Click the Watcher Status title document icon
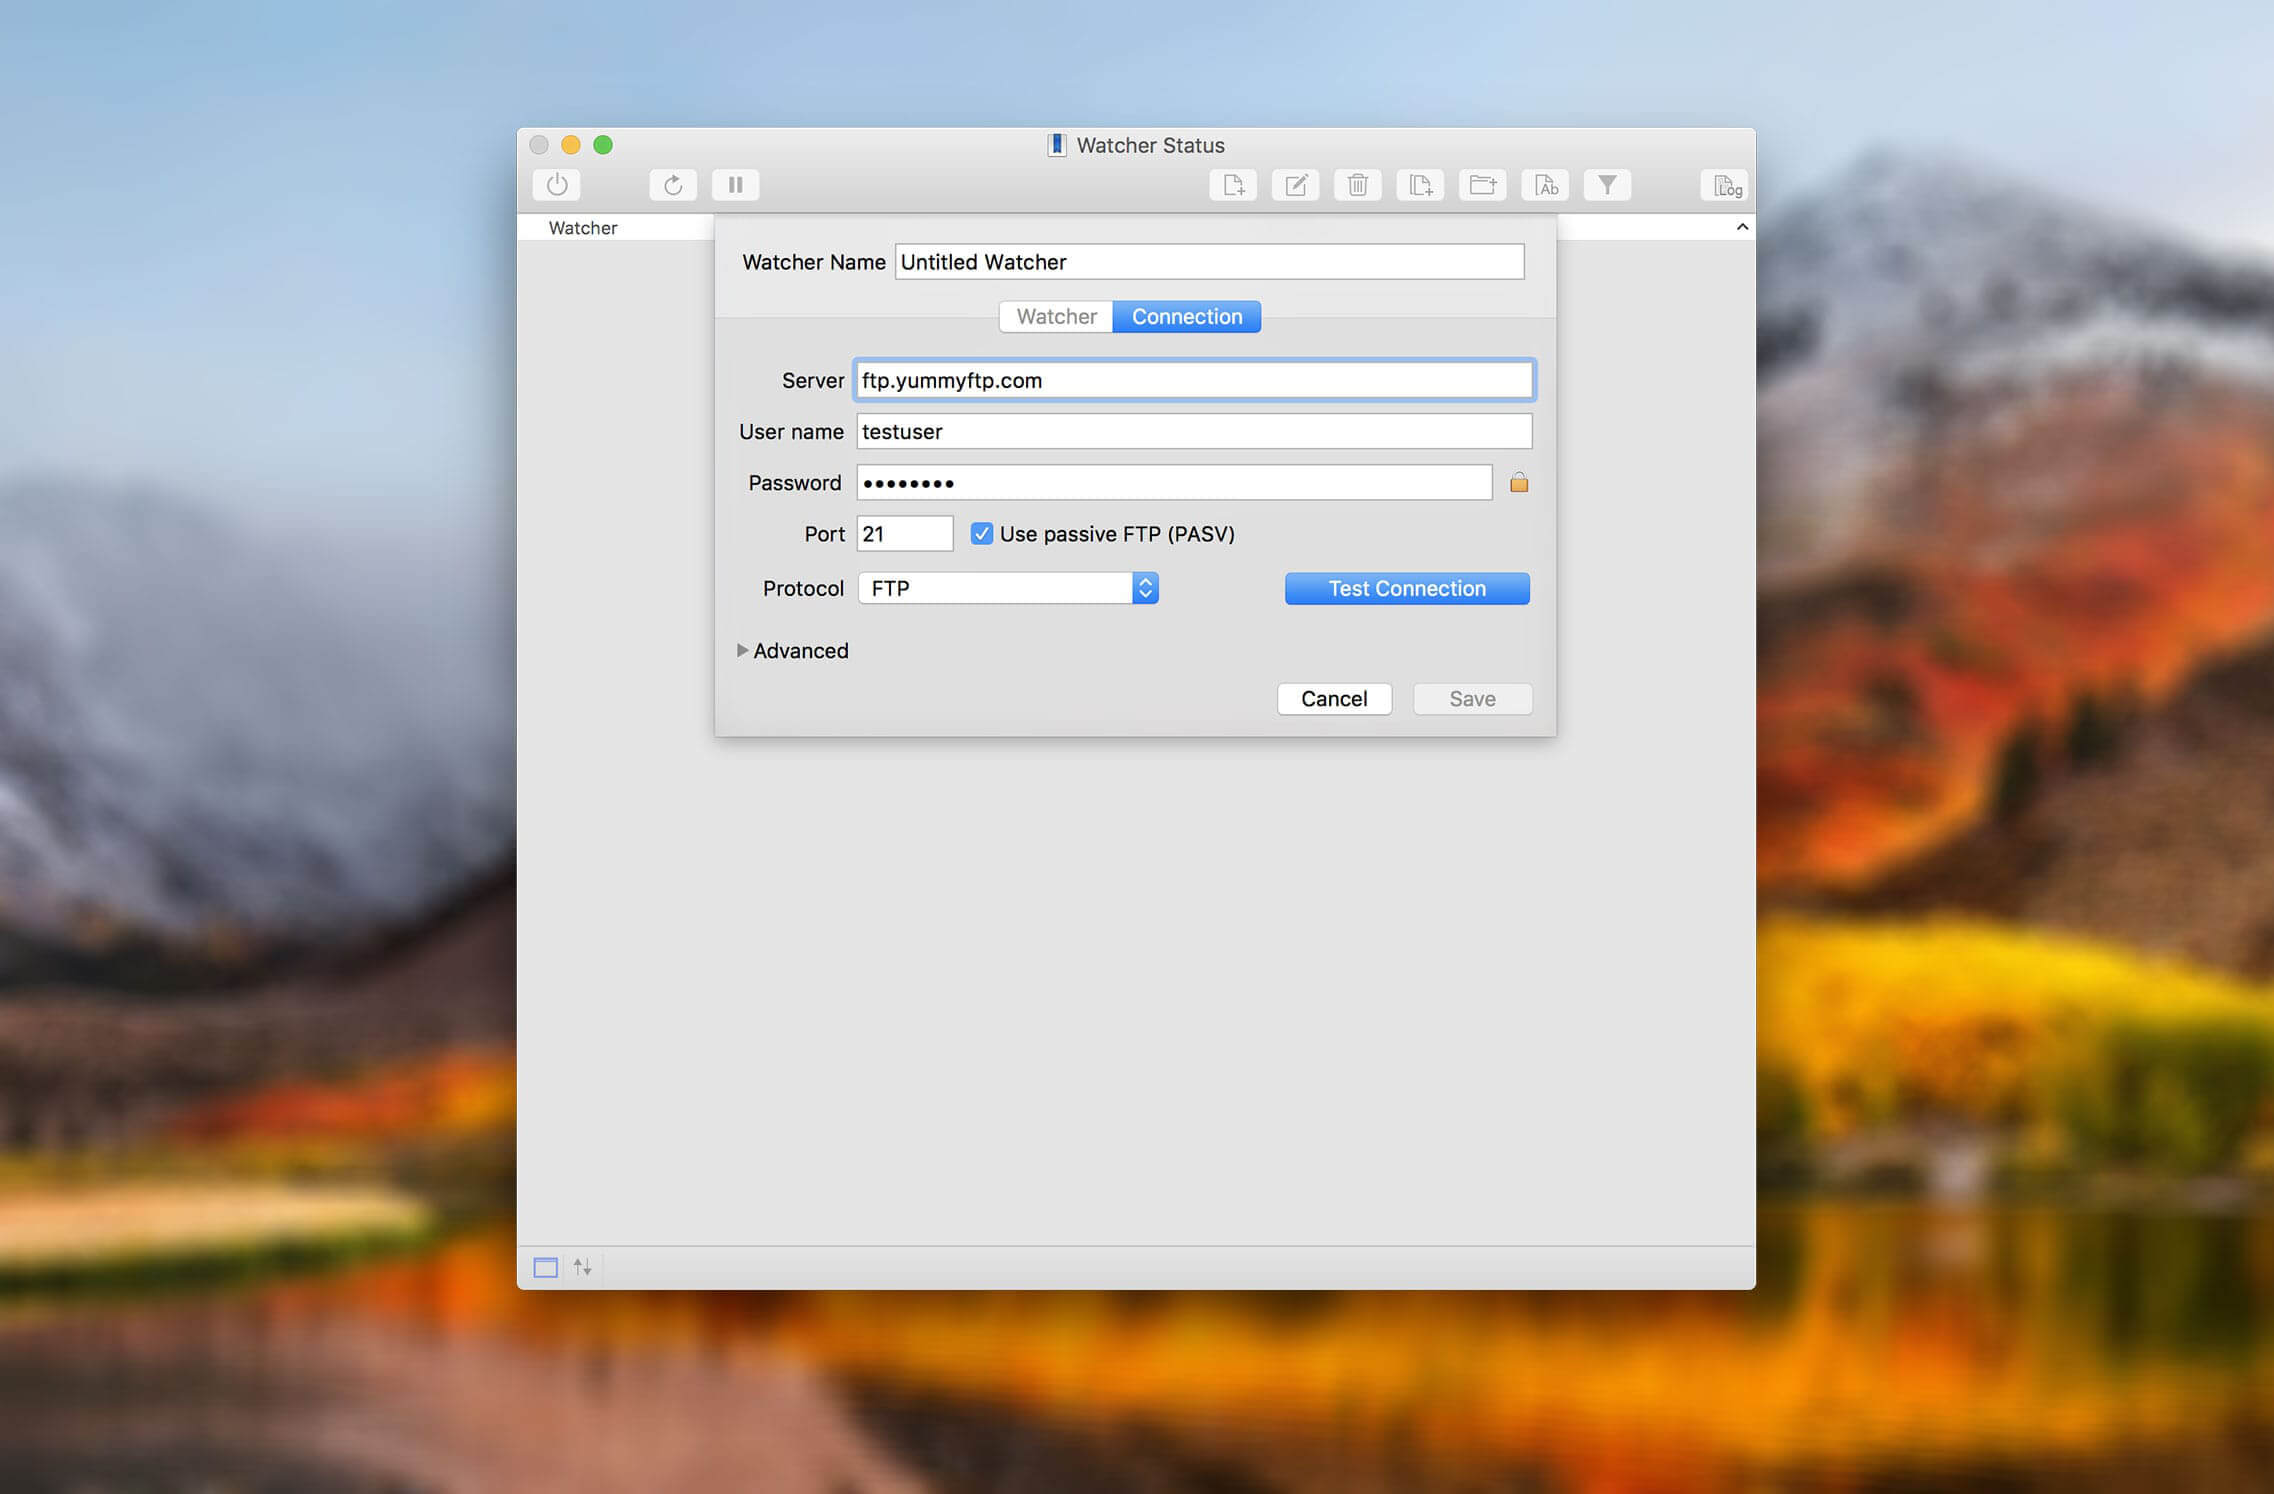Viewport: 2274px width, 1494px height. coord(1056,145)
